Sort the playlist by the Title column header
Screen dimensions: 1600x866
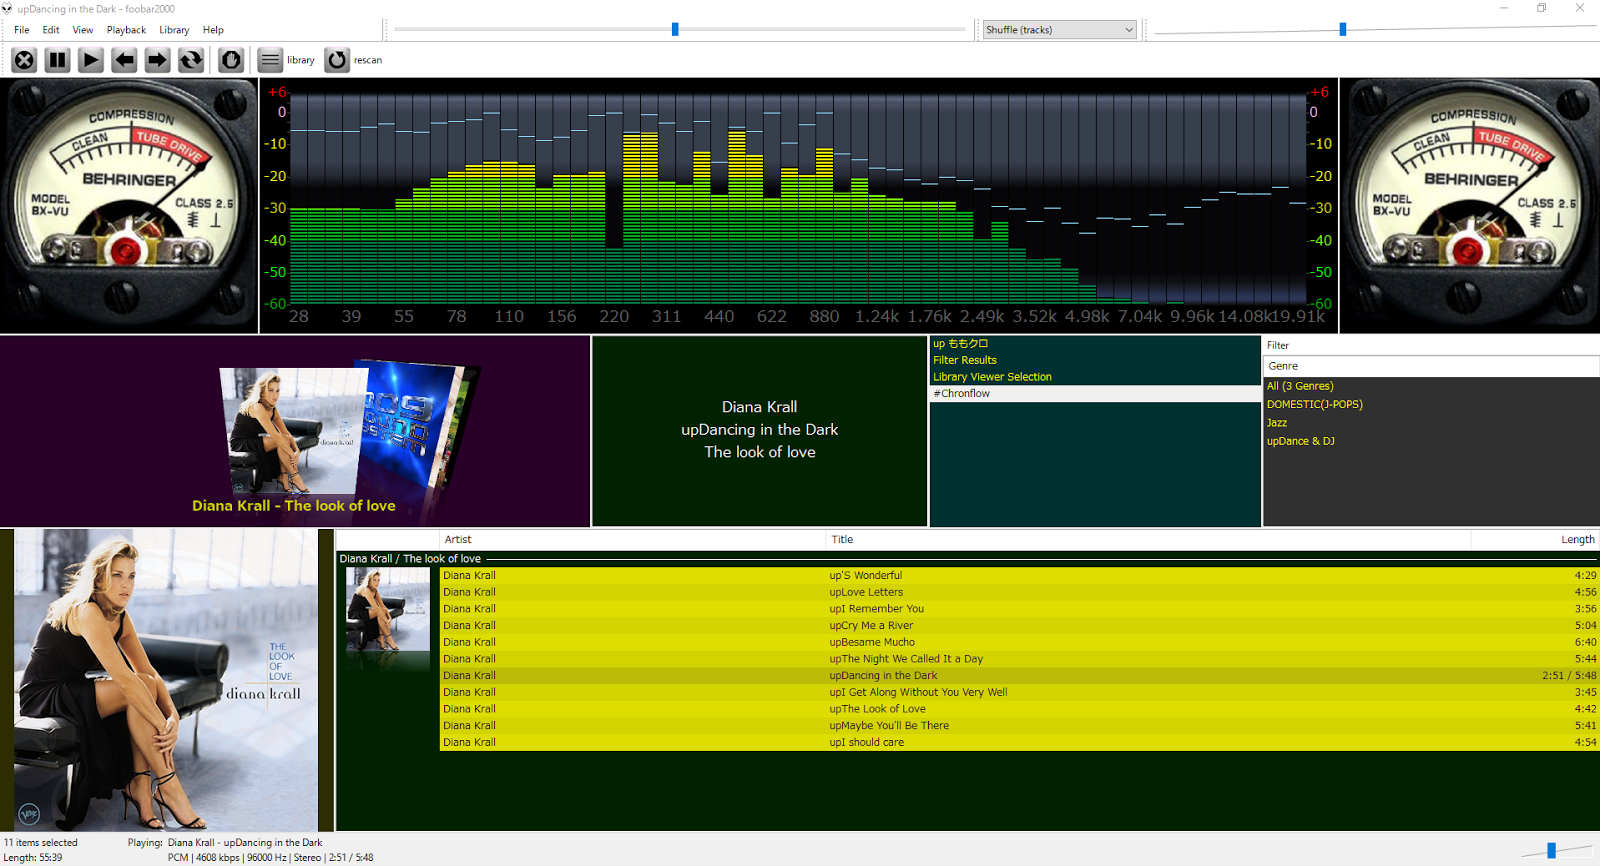[1148, 540]
